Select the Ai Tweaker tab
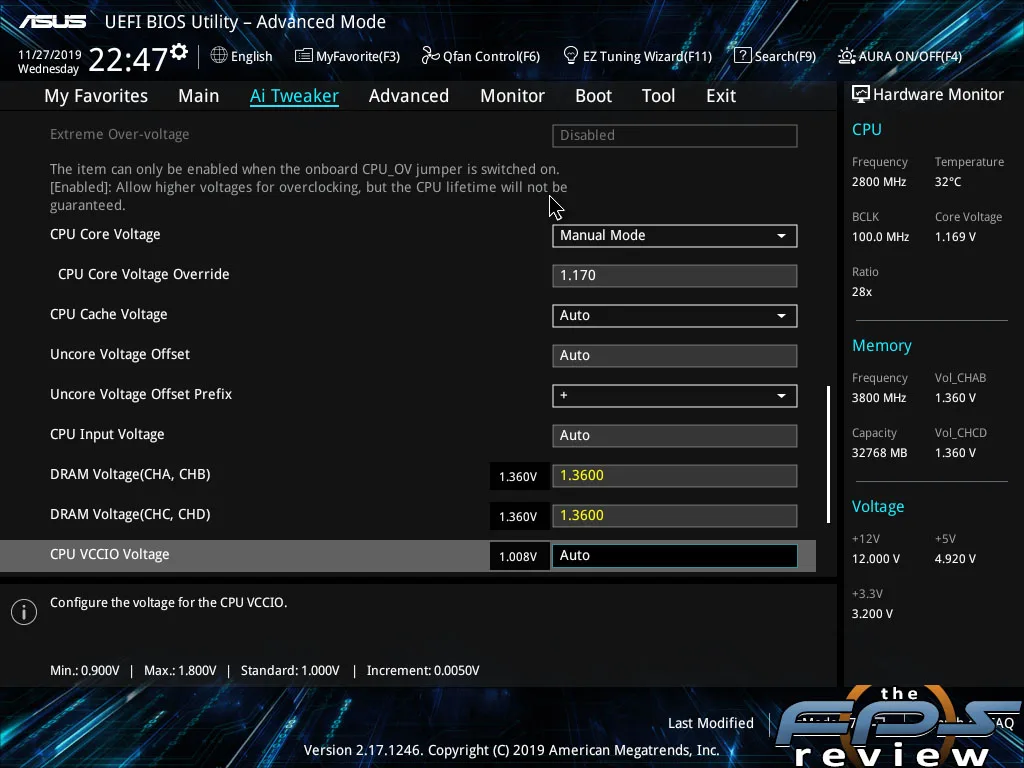 click(x=294, y=96)
